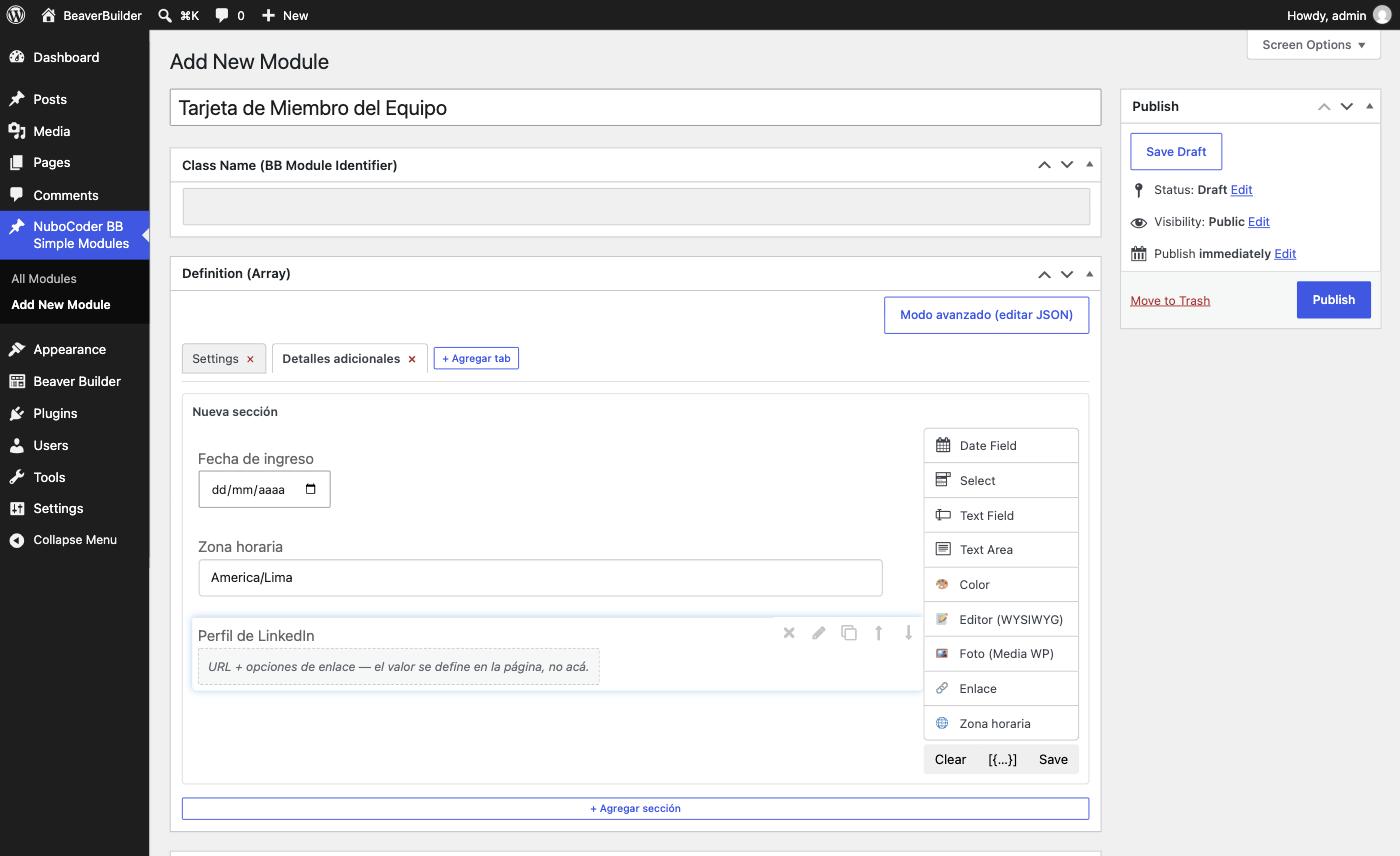1400x856 pixels.
Task: Switch to Modo avanzado (editar JSON)
Action: [986, 315]
